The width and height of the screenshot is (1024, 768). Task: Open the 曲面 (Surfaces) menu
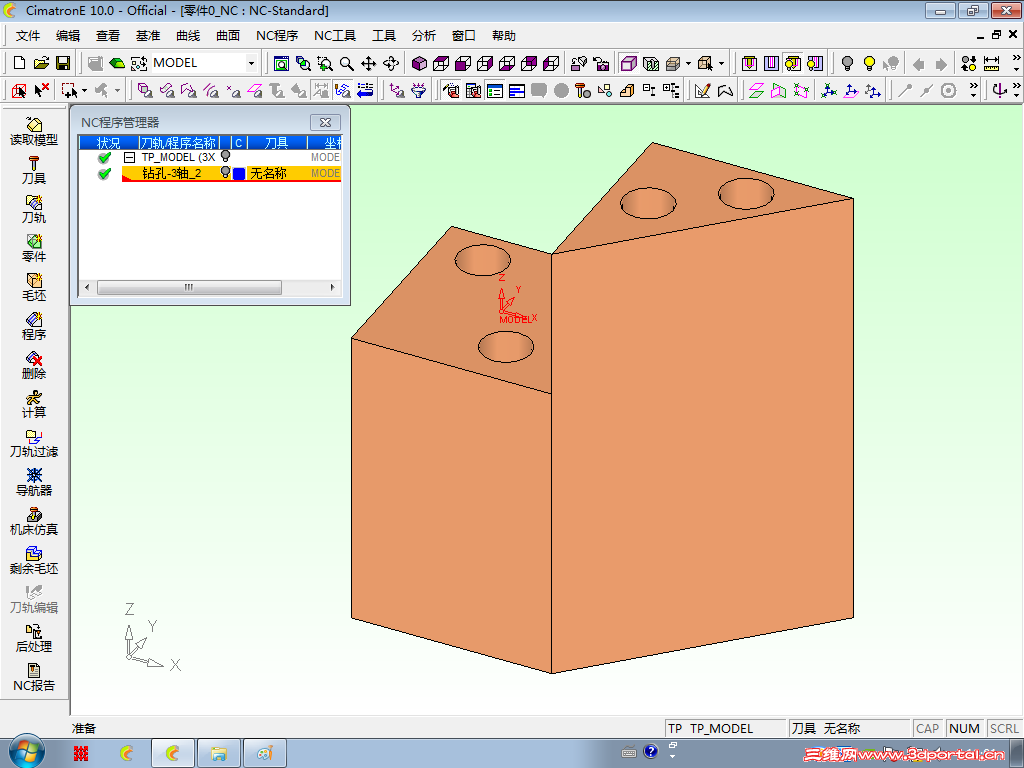(228, 36)
